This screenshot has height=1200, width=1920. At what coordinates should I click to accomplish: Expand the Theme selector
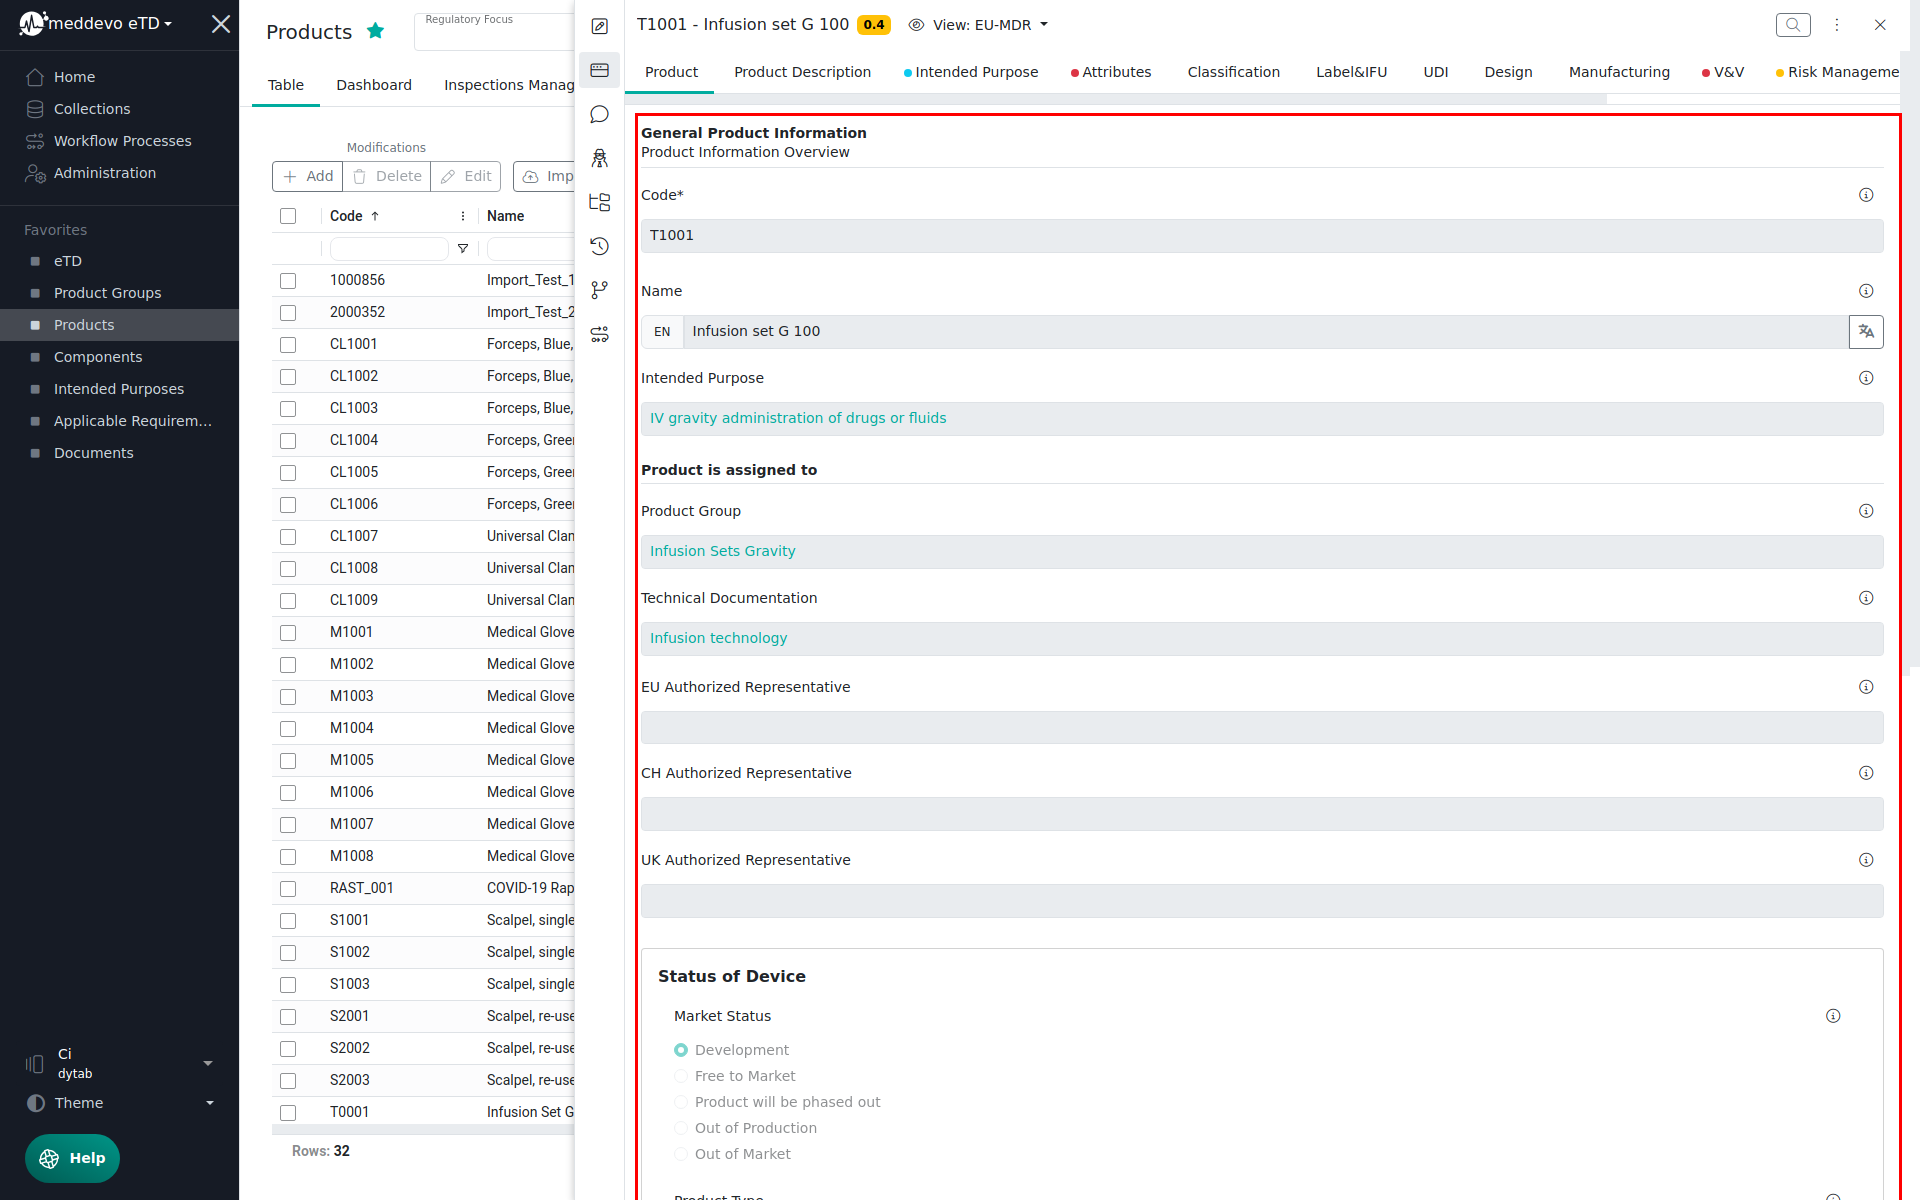(x=120, y=1103)
